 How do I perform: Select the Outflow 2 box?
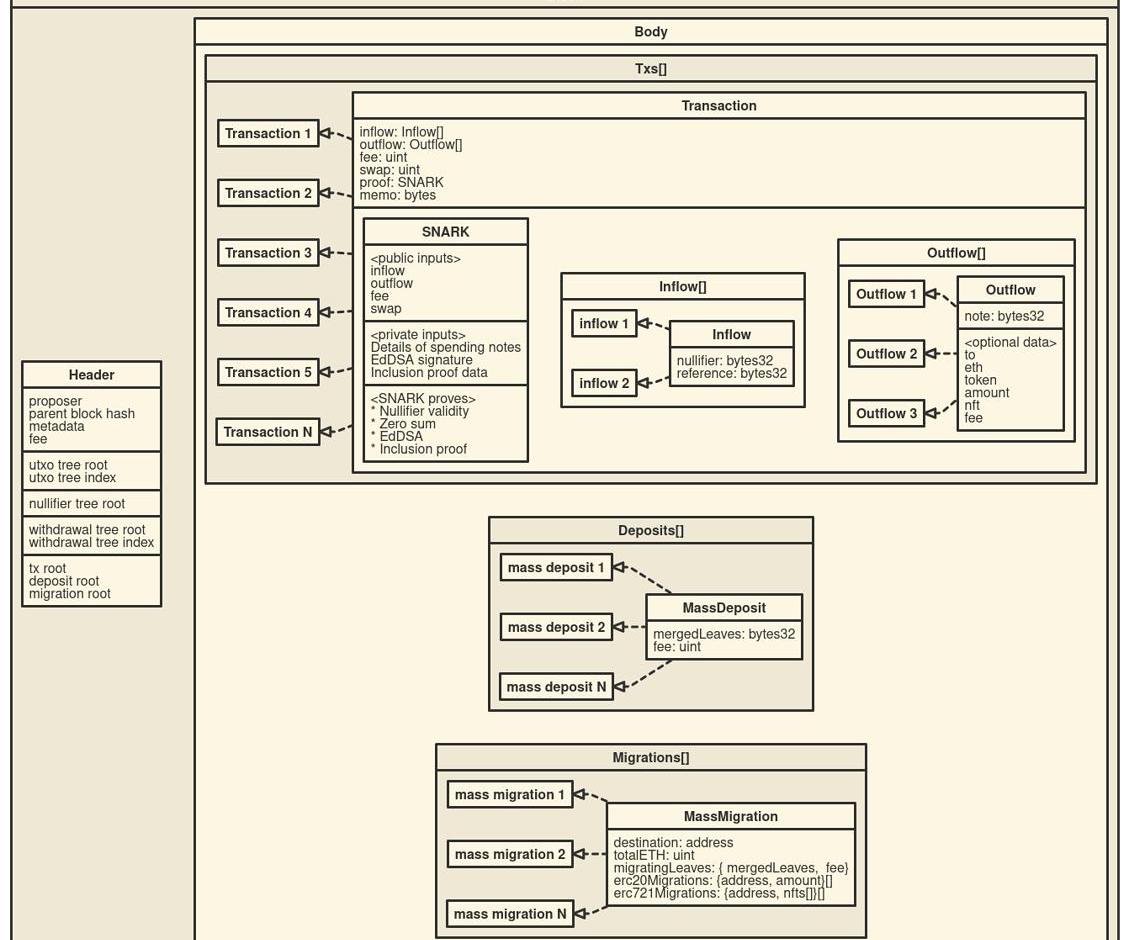tap(886, 354)
